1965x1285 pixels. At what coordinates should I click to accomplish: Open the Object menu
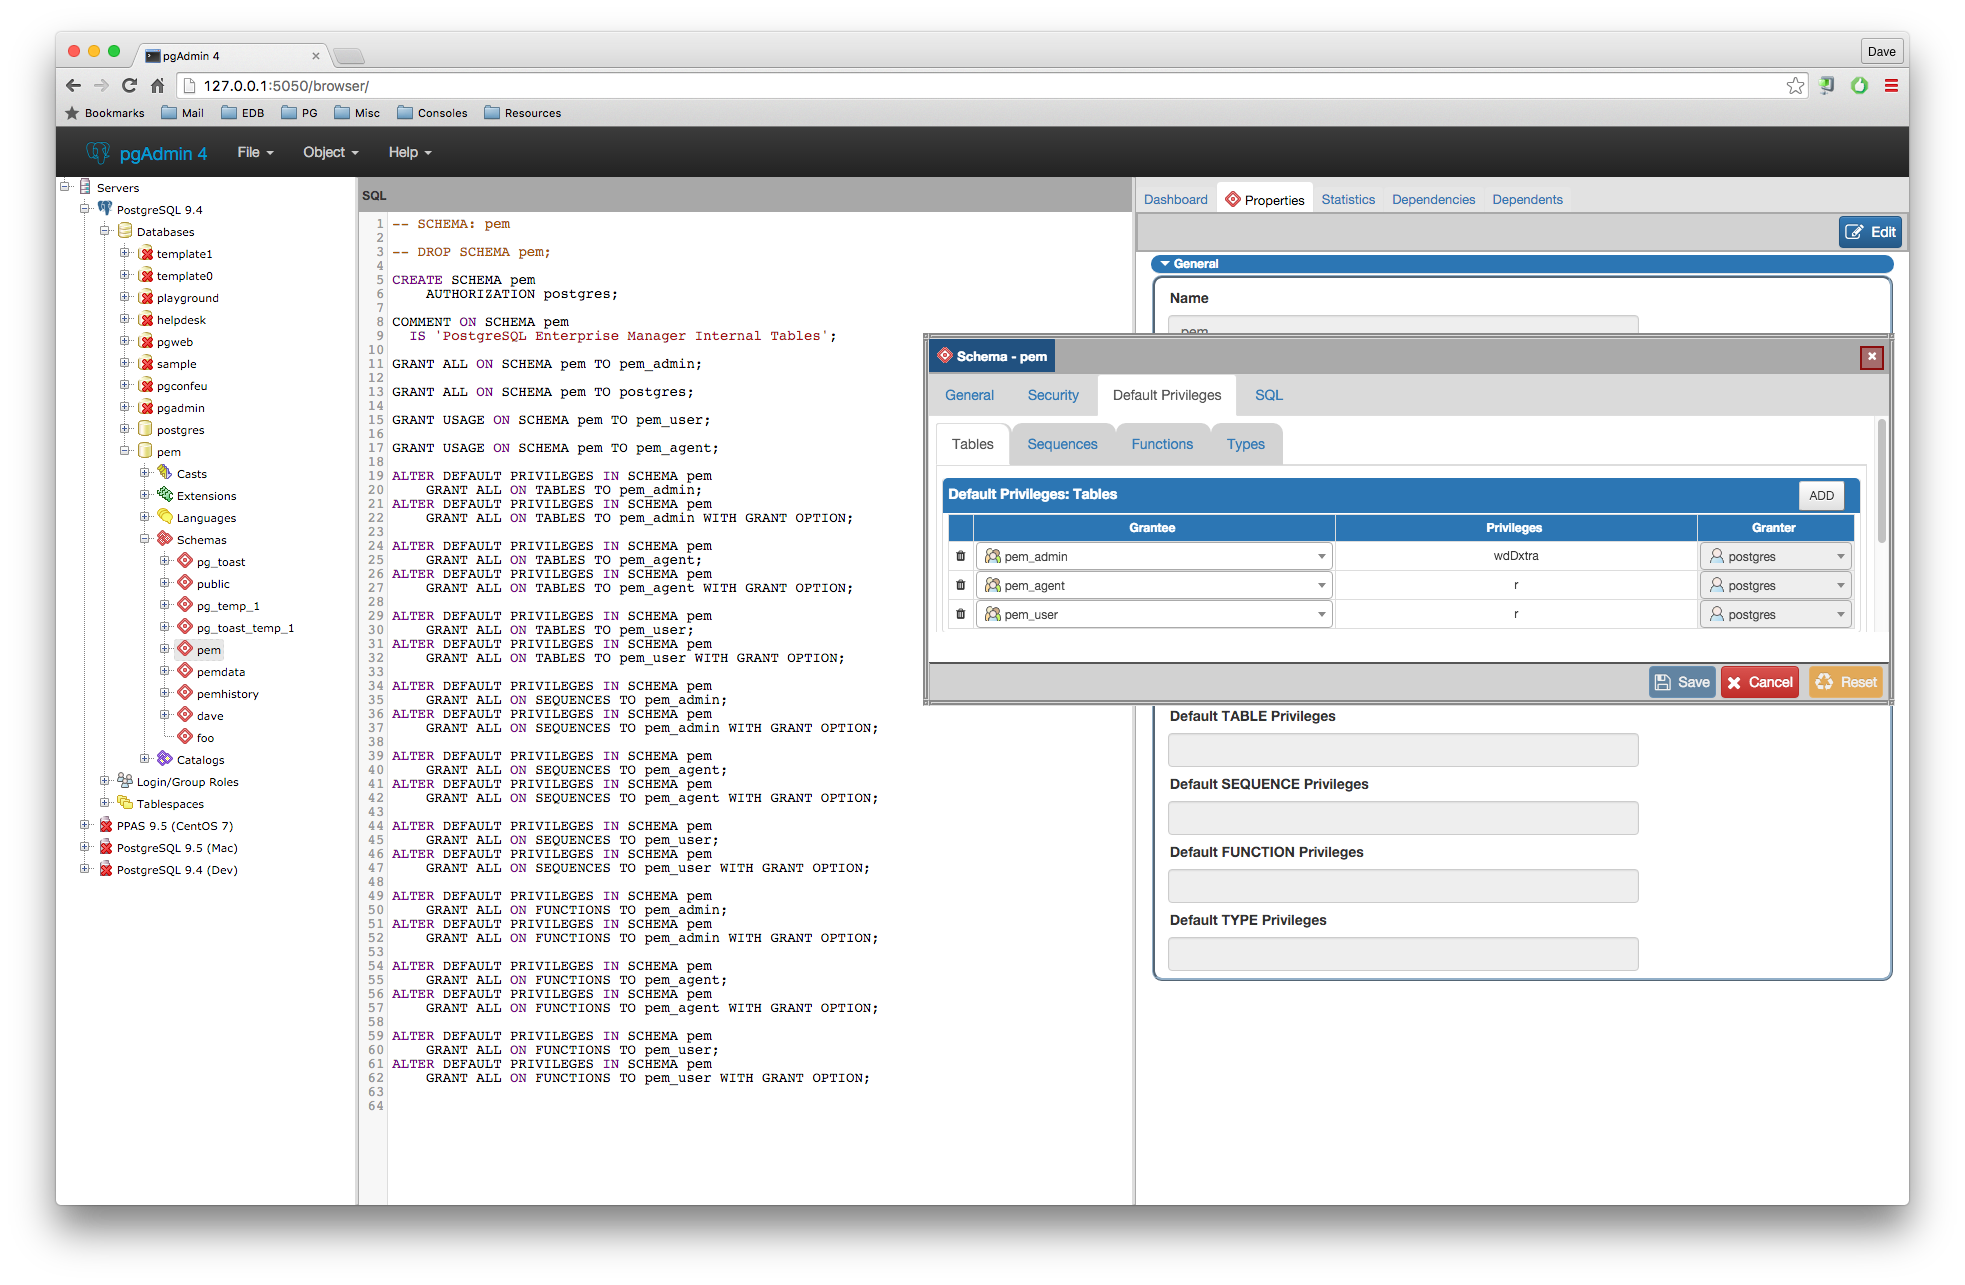coord(330,152)
